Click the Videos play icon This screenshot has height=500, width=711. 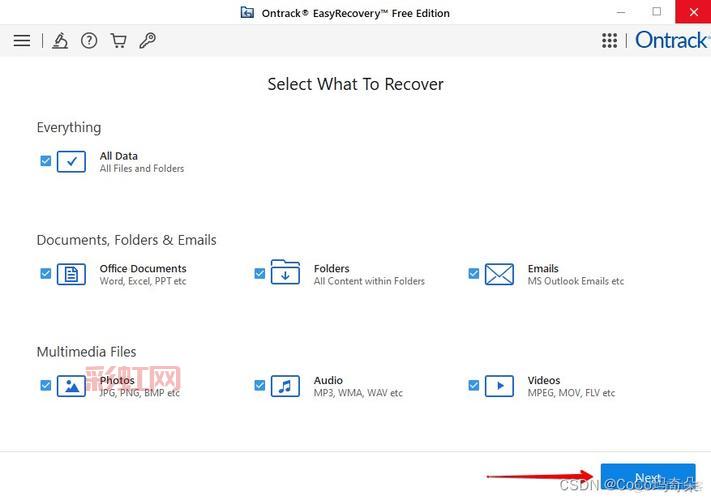click(x=499, y=386)
